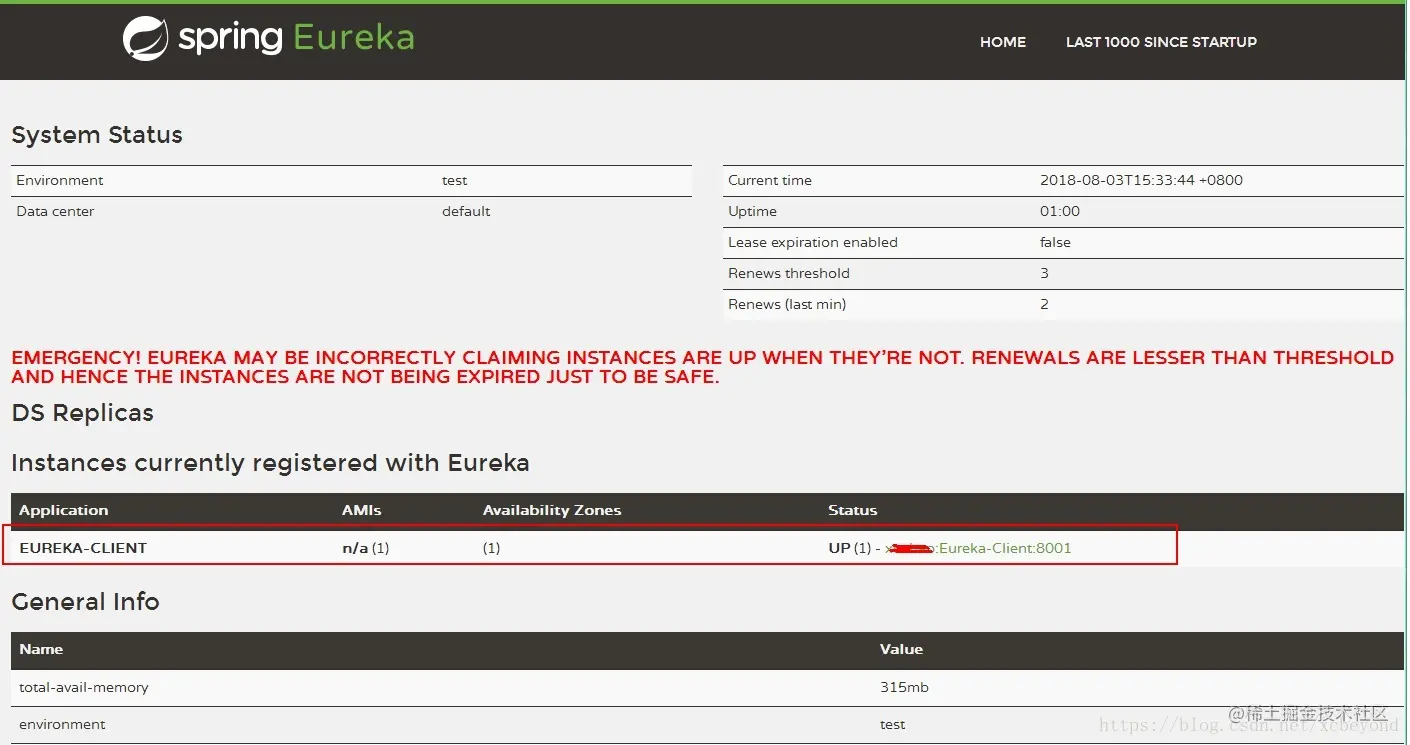The width and height of the screenshot is (1410, 745).
Task: Click the red EMERGENCY warning message
Action: (702, 367)
